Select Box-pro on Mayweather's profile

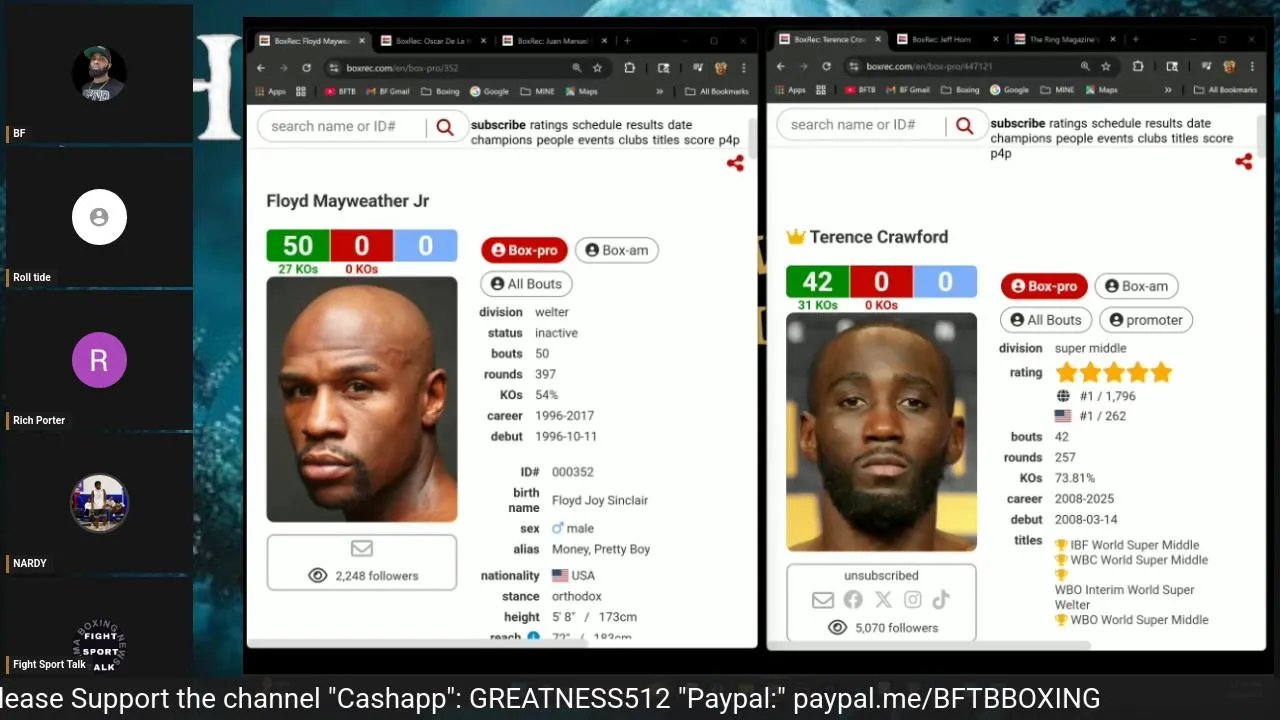[524, 250]
